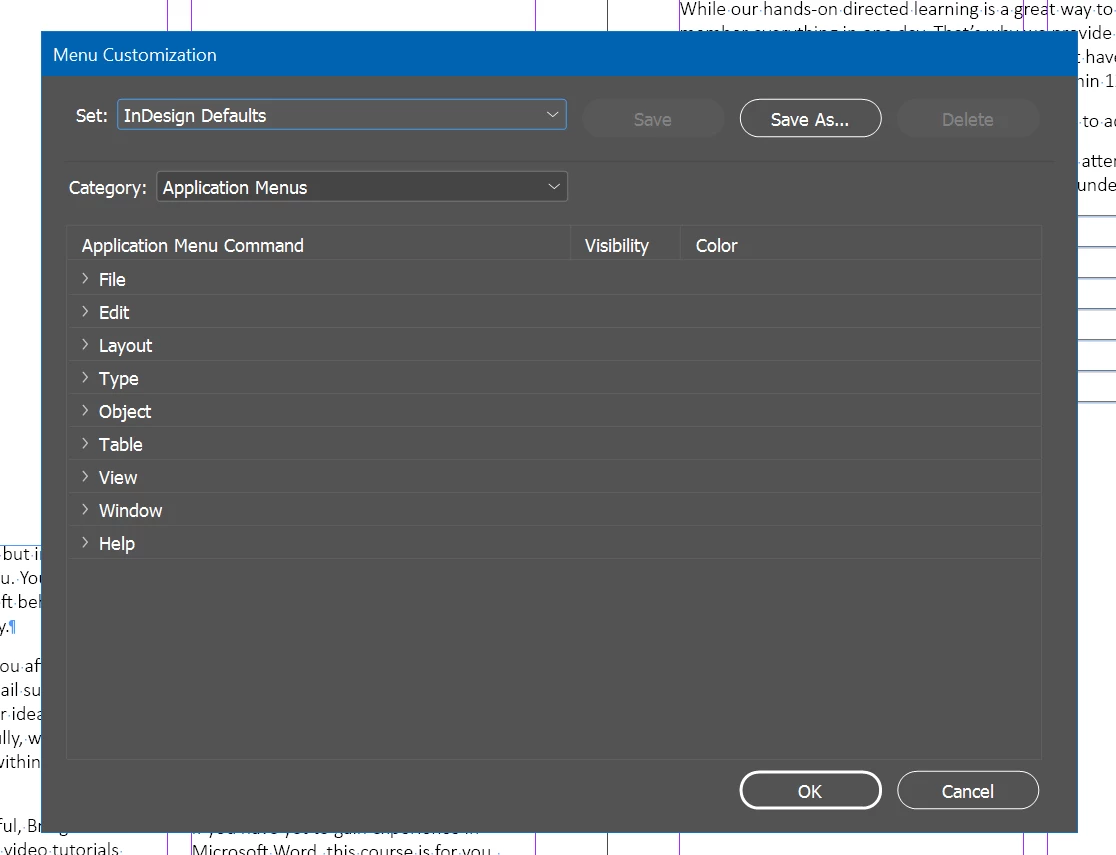
Task: Expand the Layout menu commands
Action: (x=85, y=345)
